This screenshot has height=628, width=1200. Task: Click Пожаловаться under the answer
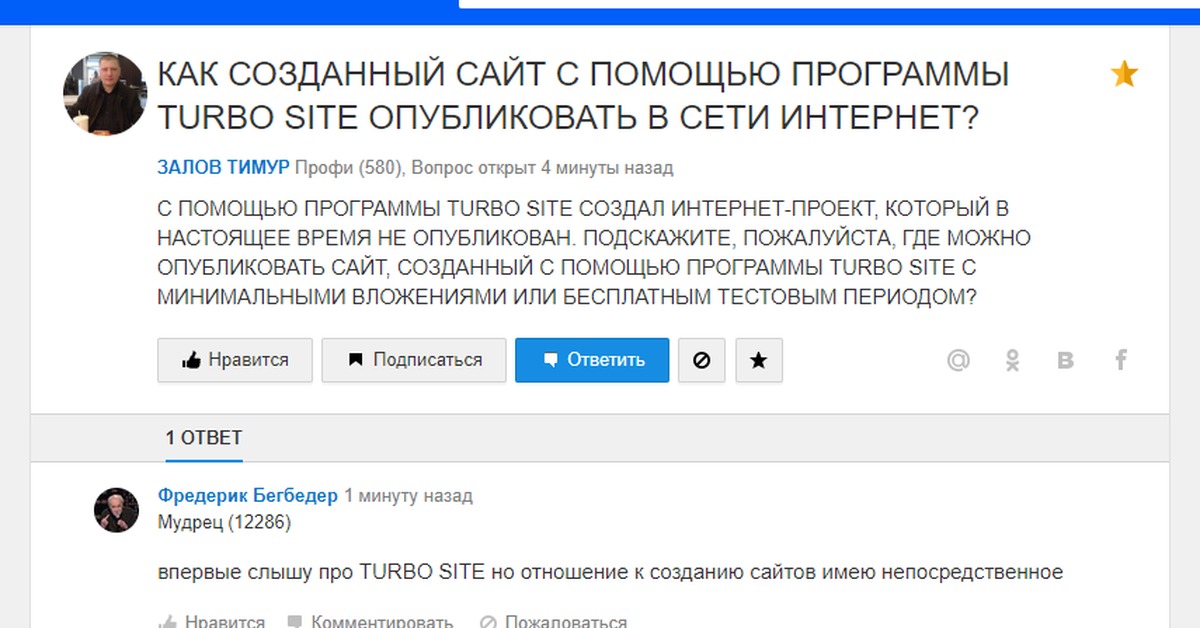tap(554, 622)
